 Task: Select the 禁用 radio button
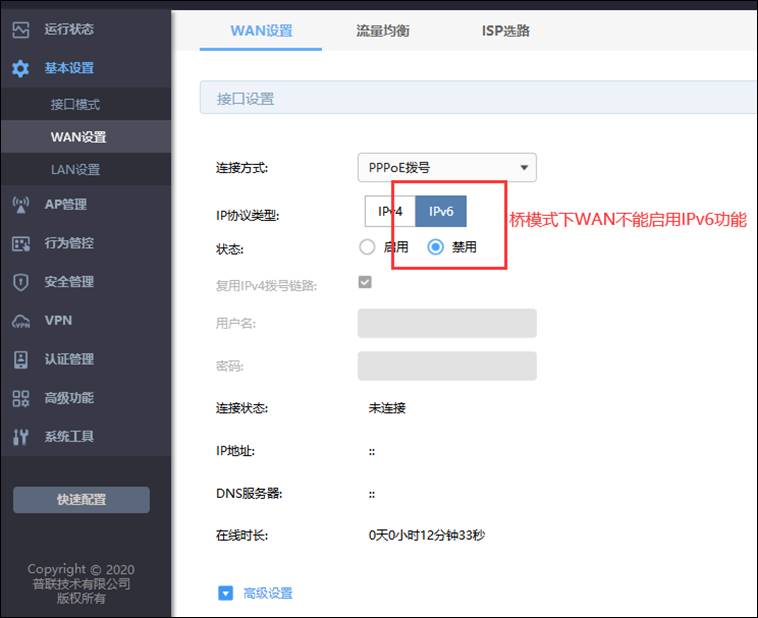(x=436, y=247)
